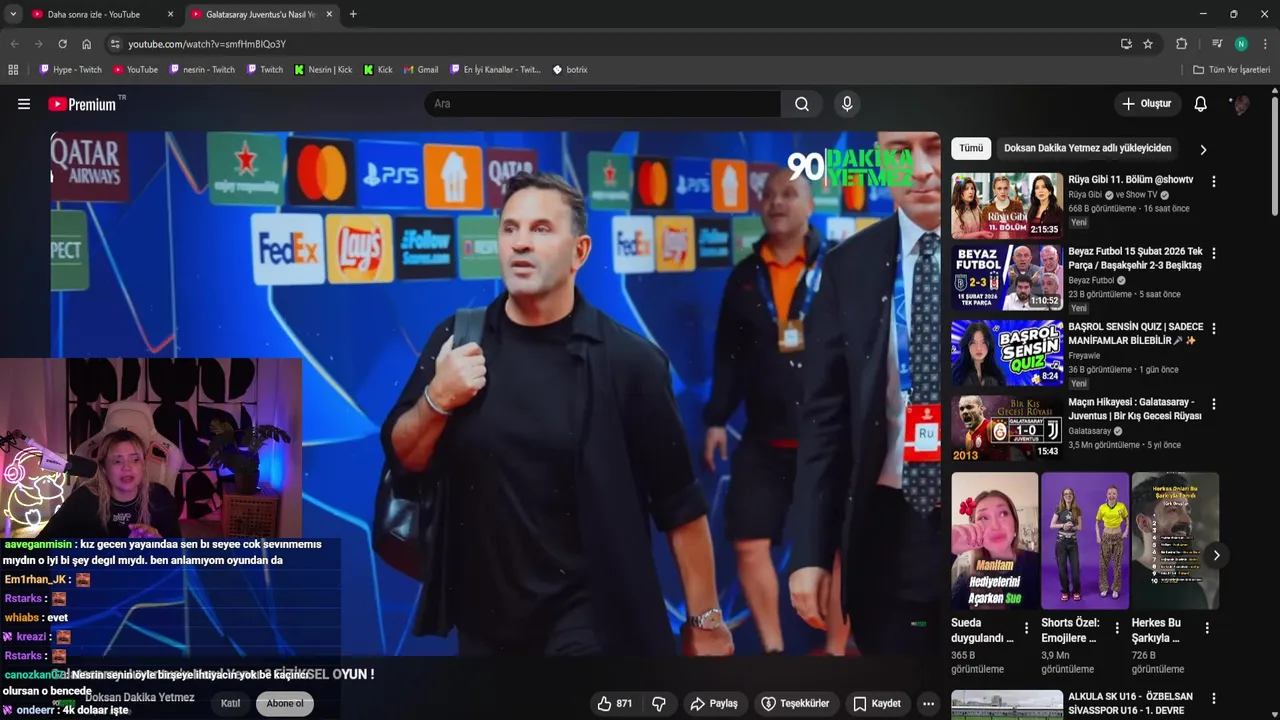
Task: Open Rüya Gibi 11. Bölüm thumbnail
Action: 1007,205
